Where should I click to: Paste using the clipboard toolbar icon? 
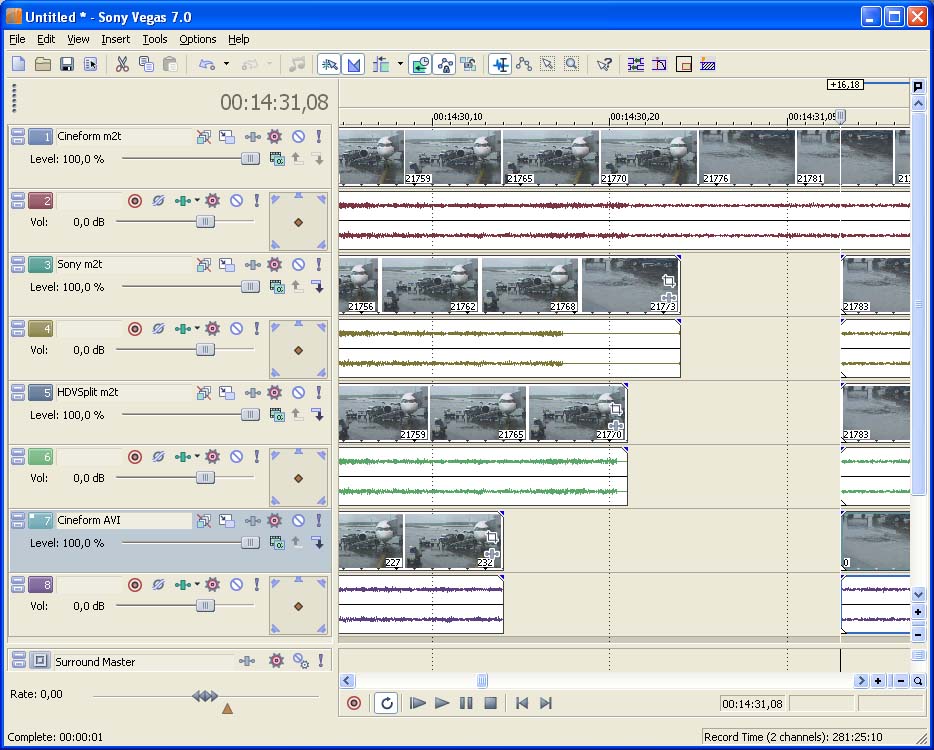click(170, 64)
